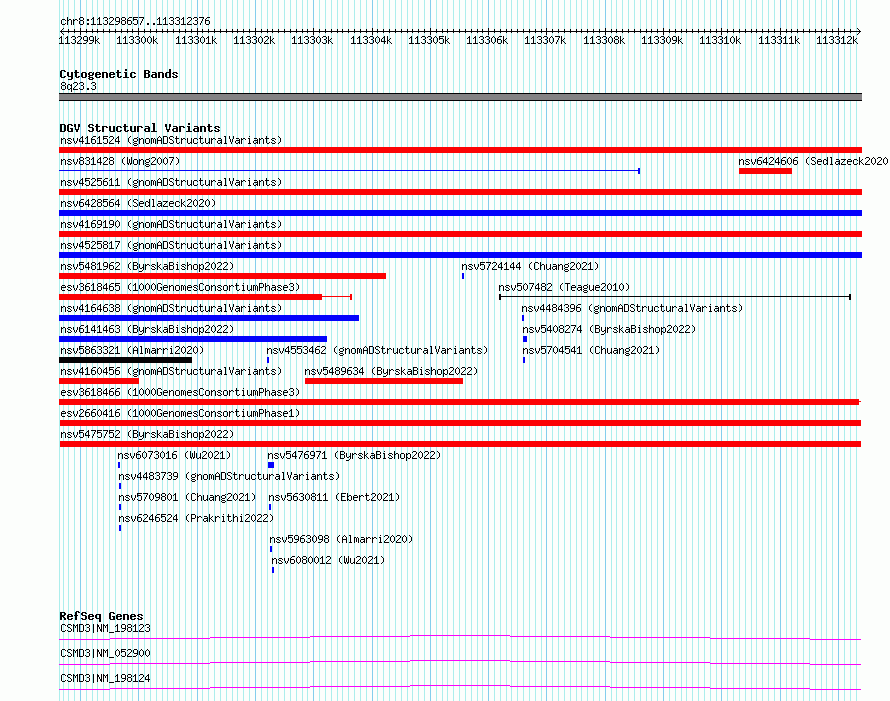Click the nsv5481962 (ByrskaBishop2022) label

pyautogui.click(x=147, y=266)
